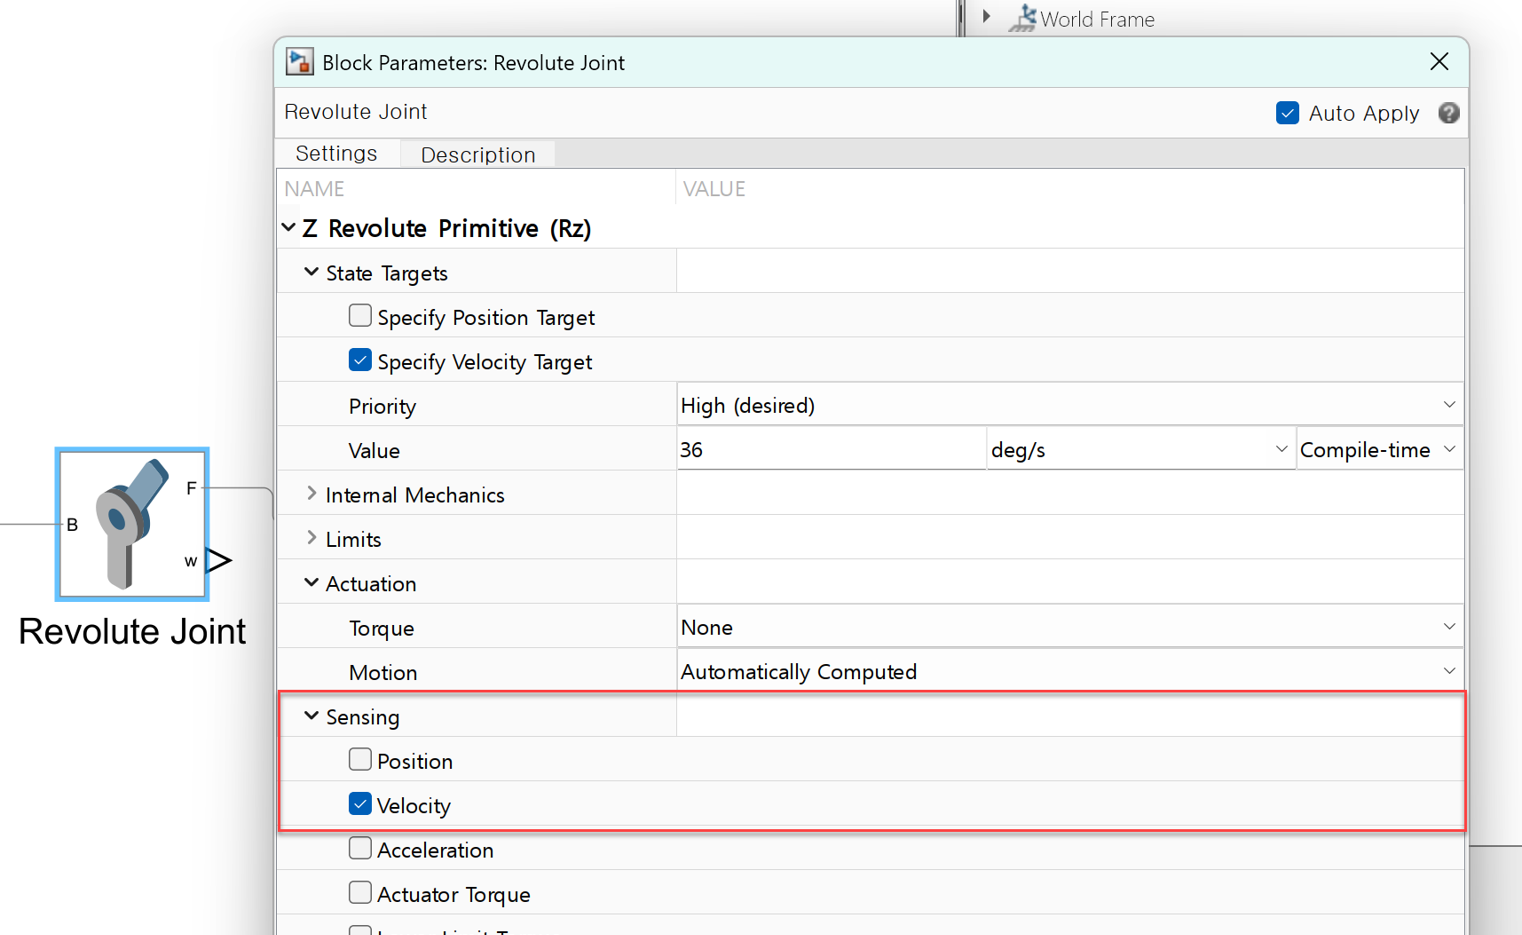Uncheck Specify Velocity Target
This screenshot has height=935, width=1522.
[x=360, y=360]
